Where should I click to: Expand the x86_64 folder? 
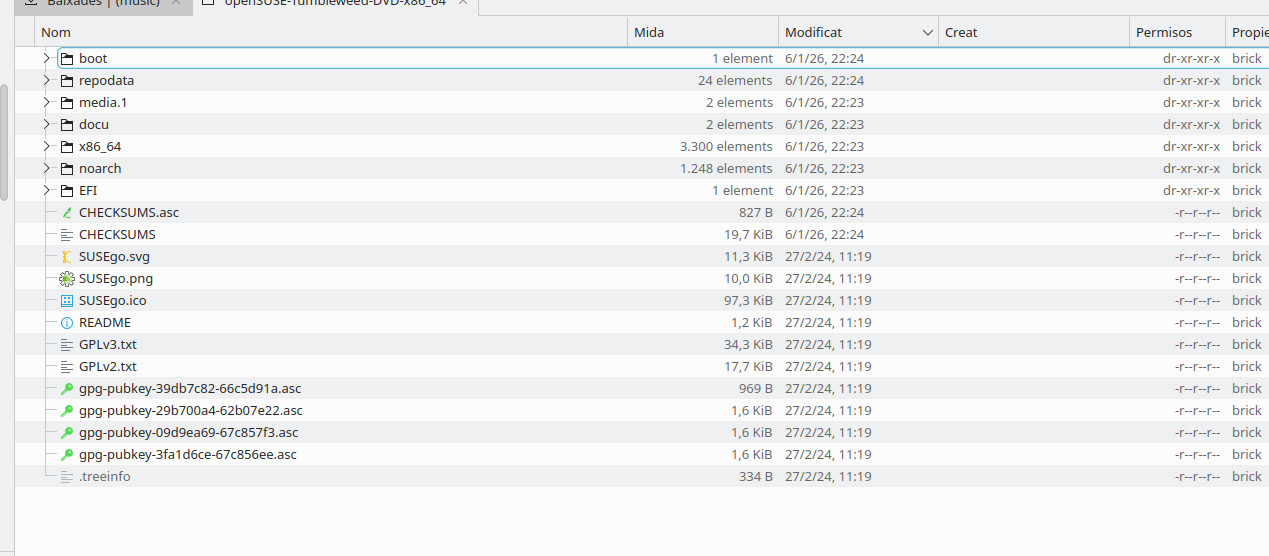[46, 147]
